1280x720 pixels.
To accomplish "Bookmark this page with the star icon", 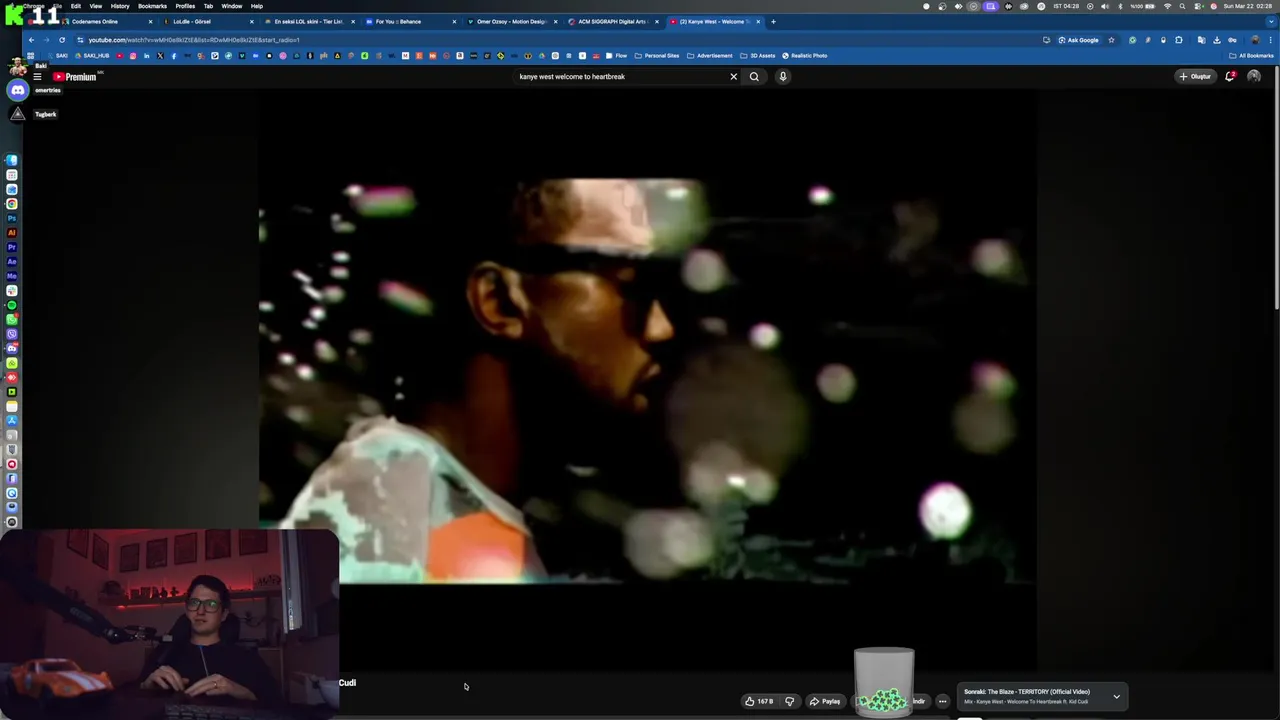I will [1111, 40].
